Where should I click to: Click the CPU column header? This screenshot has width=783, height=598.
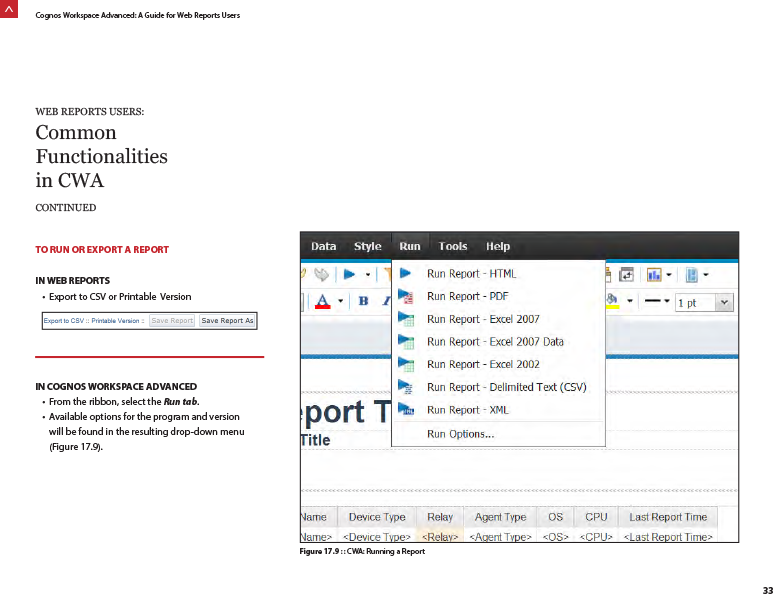point(596,517)
